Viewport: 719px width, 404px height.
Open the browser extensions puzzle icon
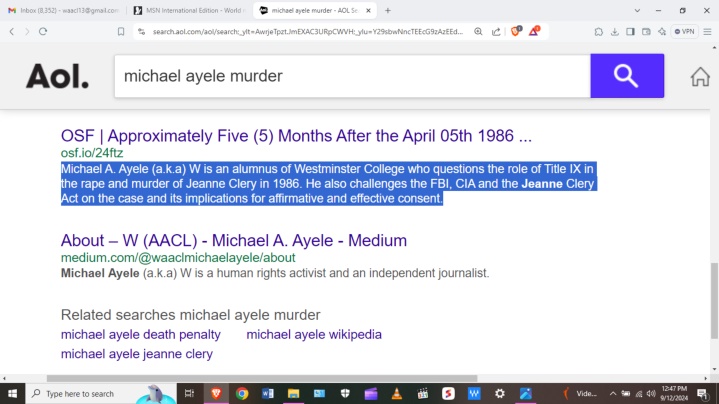598,32
